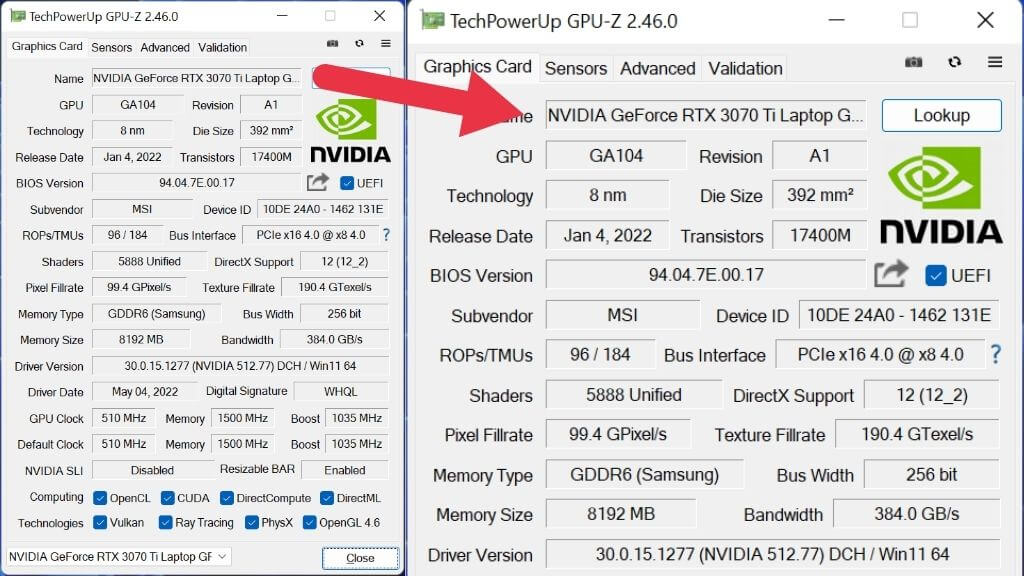Click the 8192 MB Memory Size field, left window

click(x=141, y=340)
